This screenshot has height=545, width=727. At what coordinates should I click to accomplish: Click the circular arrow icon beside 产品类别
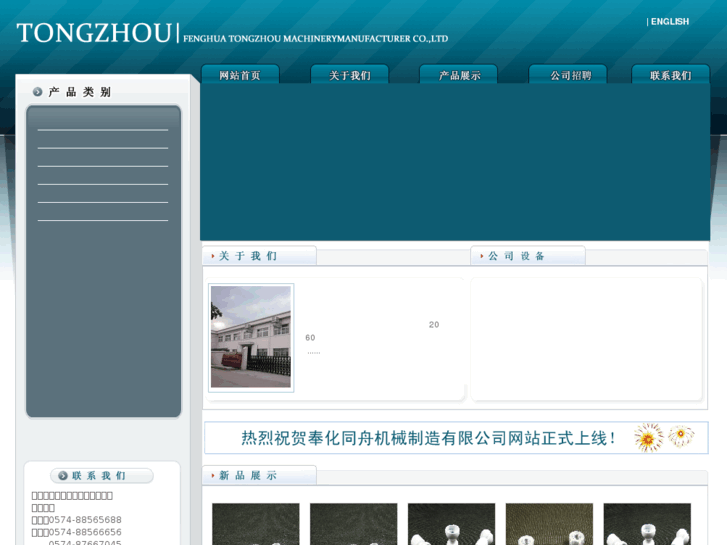pyautogui.click(x=38, y=92)
